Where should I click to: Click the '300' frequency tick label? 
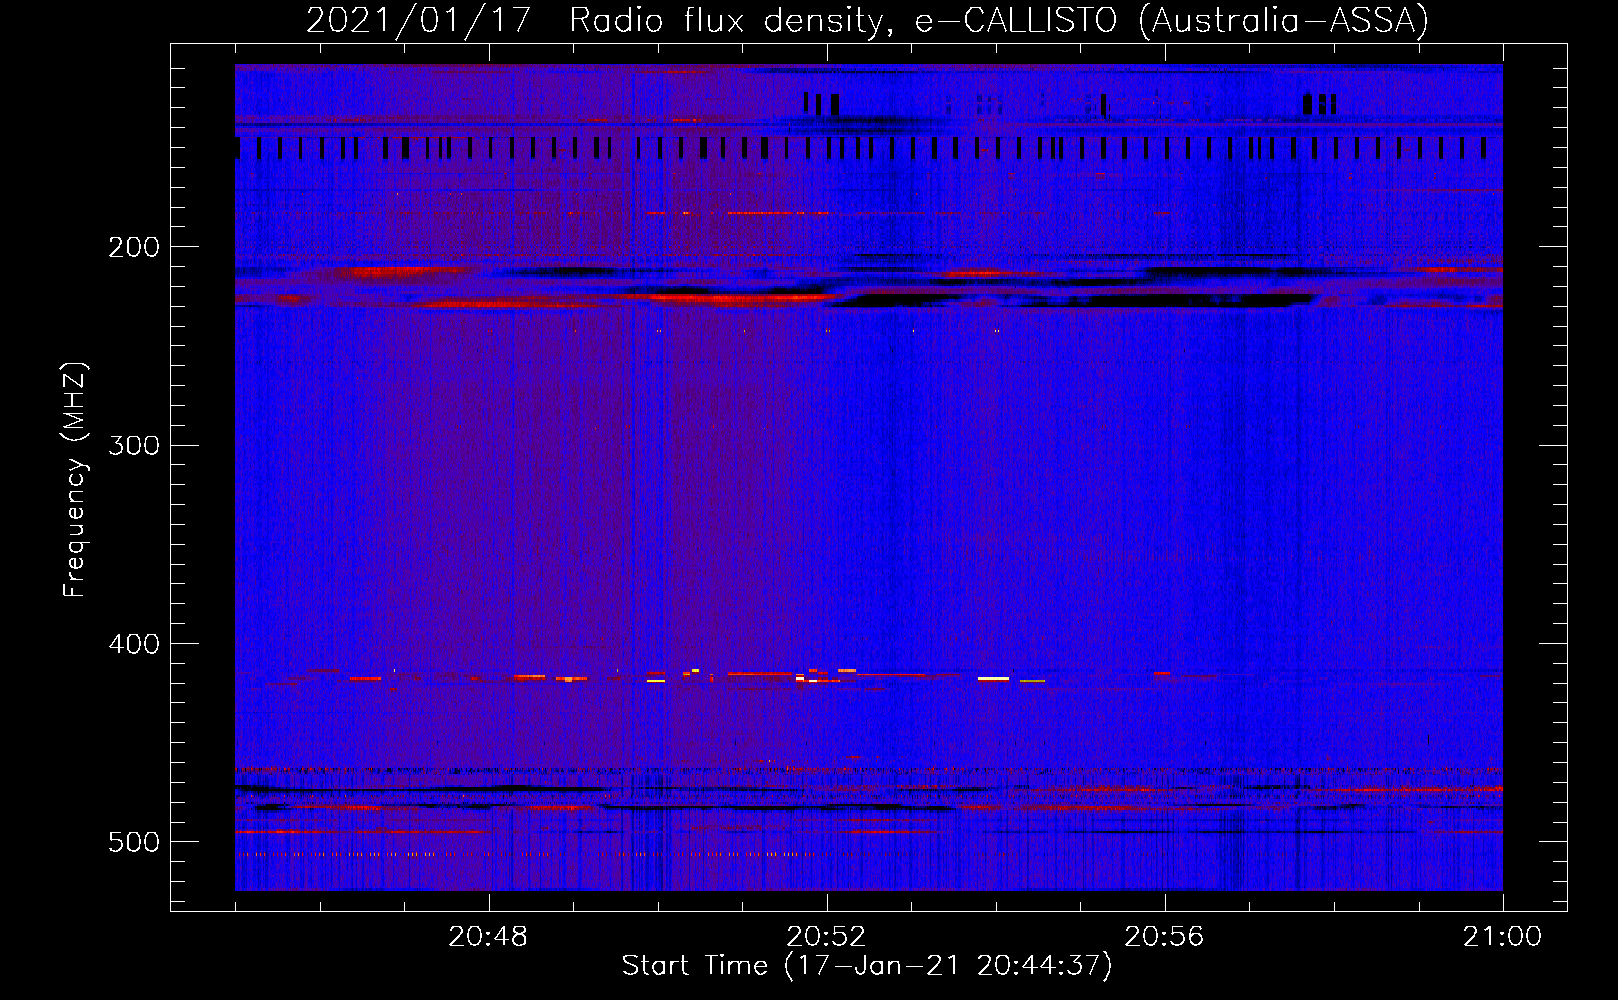coord(134,445)
